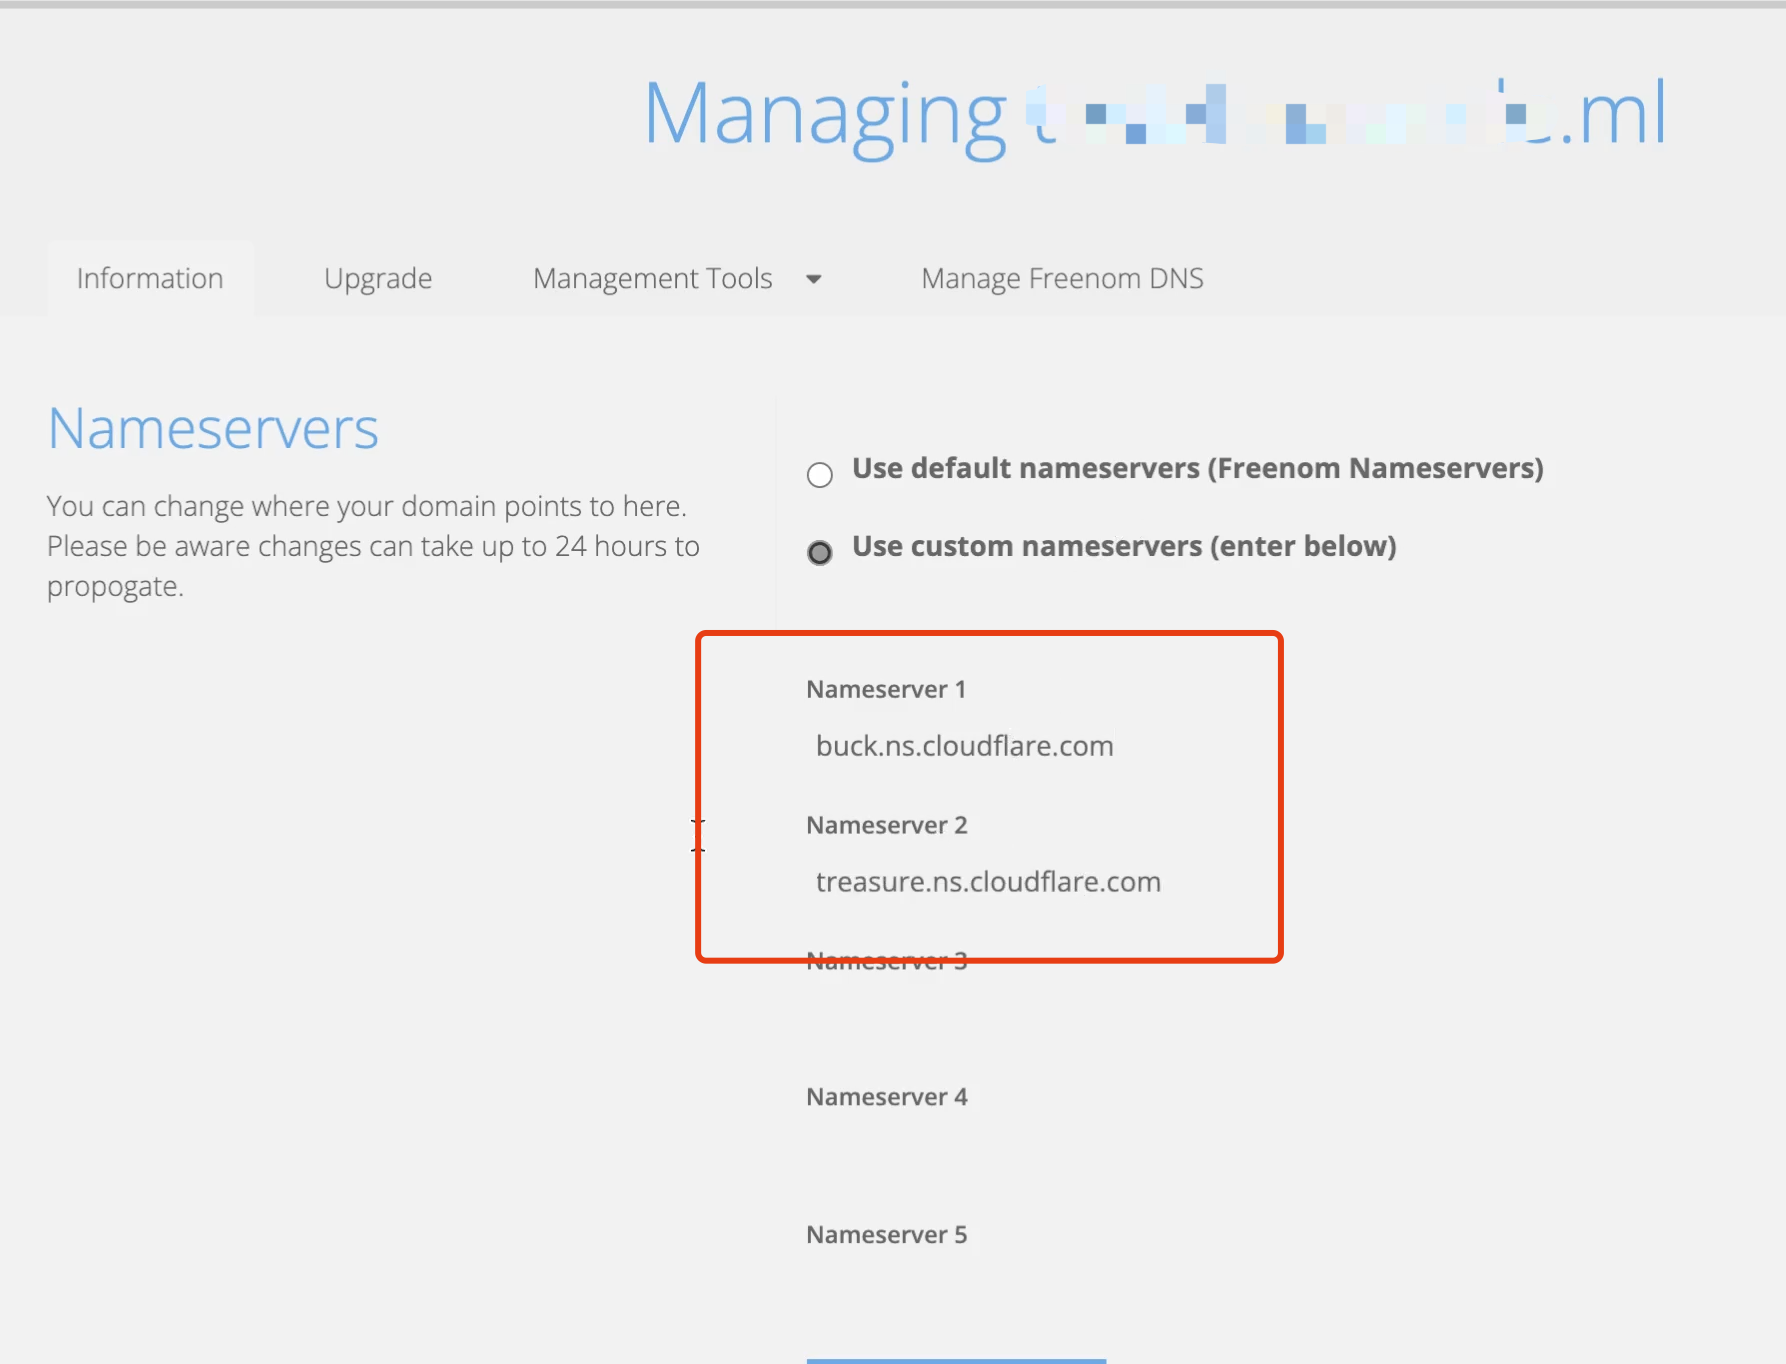The image size is (1786, 1364).
Task: Click the 'You can change where your domain points' text
Action: 373,546
